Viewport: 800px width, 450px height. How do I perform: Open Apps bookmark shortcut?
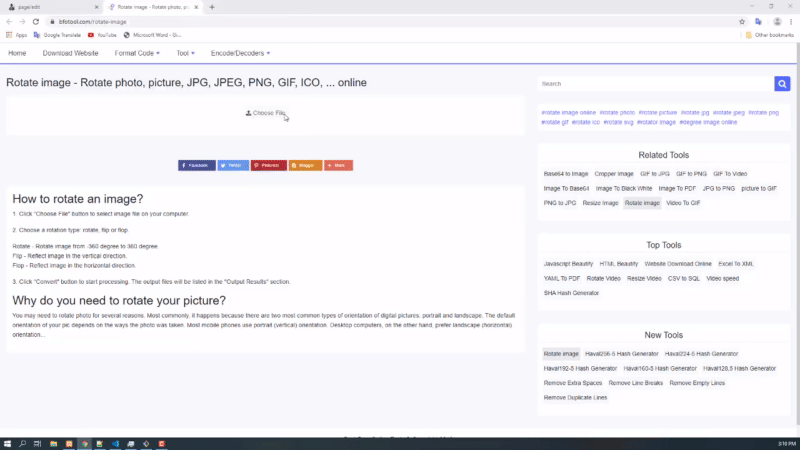point(16,35)
